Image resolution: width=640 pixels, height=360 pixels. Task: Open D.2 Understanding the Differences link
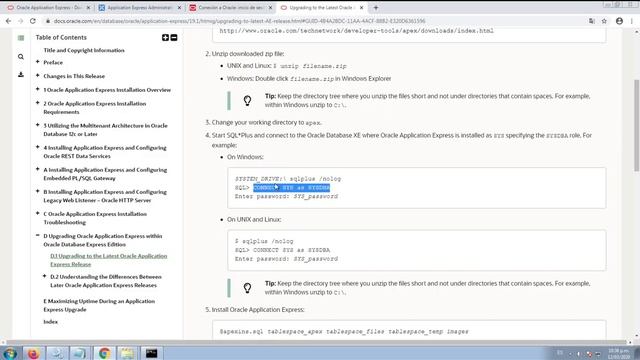(106, 281)
